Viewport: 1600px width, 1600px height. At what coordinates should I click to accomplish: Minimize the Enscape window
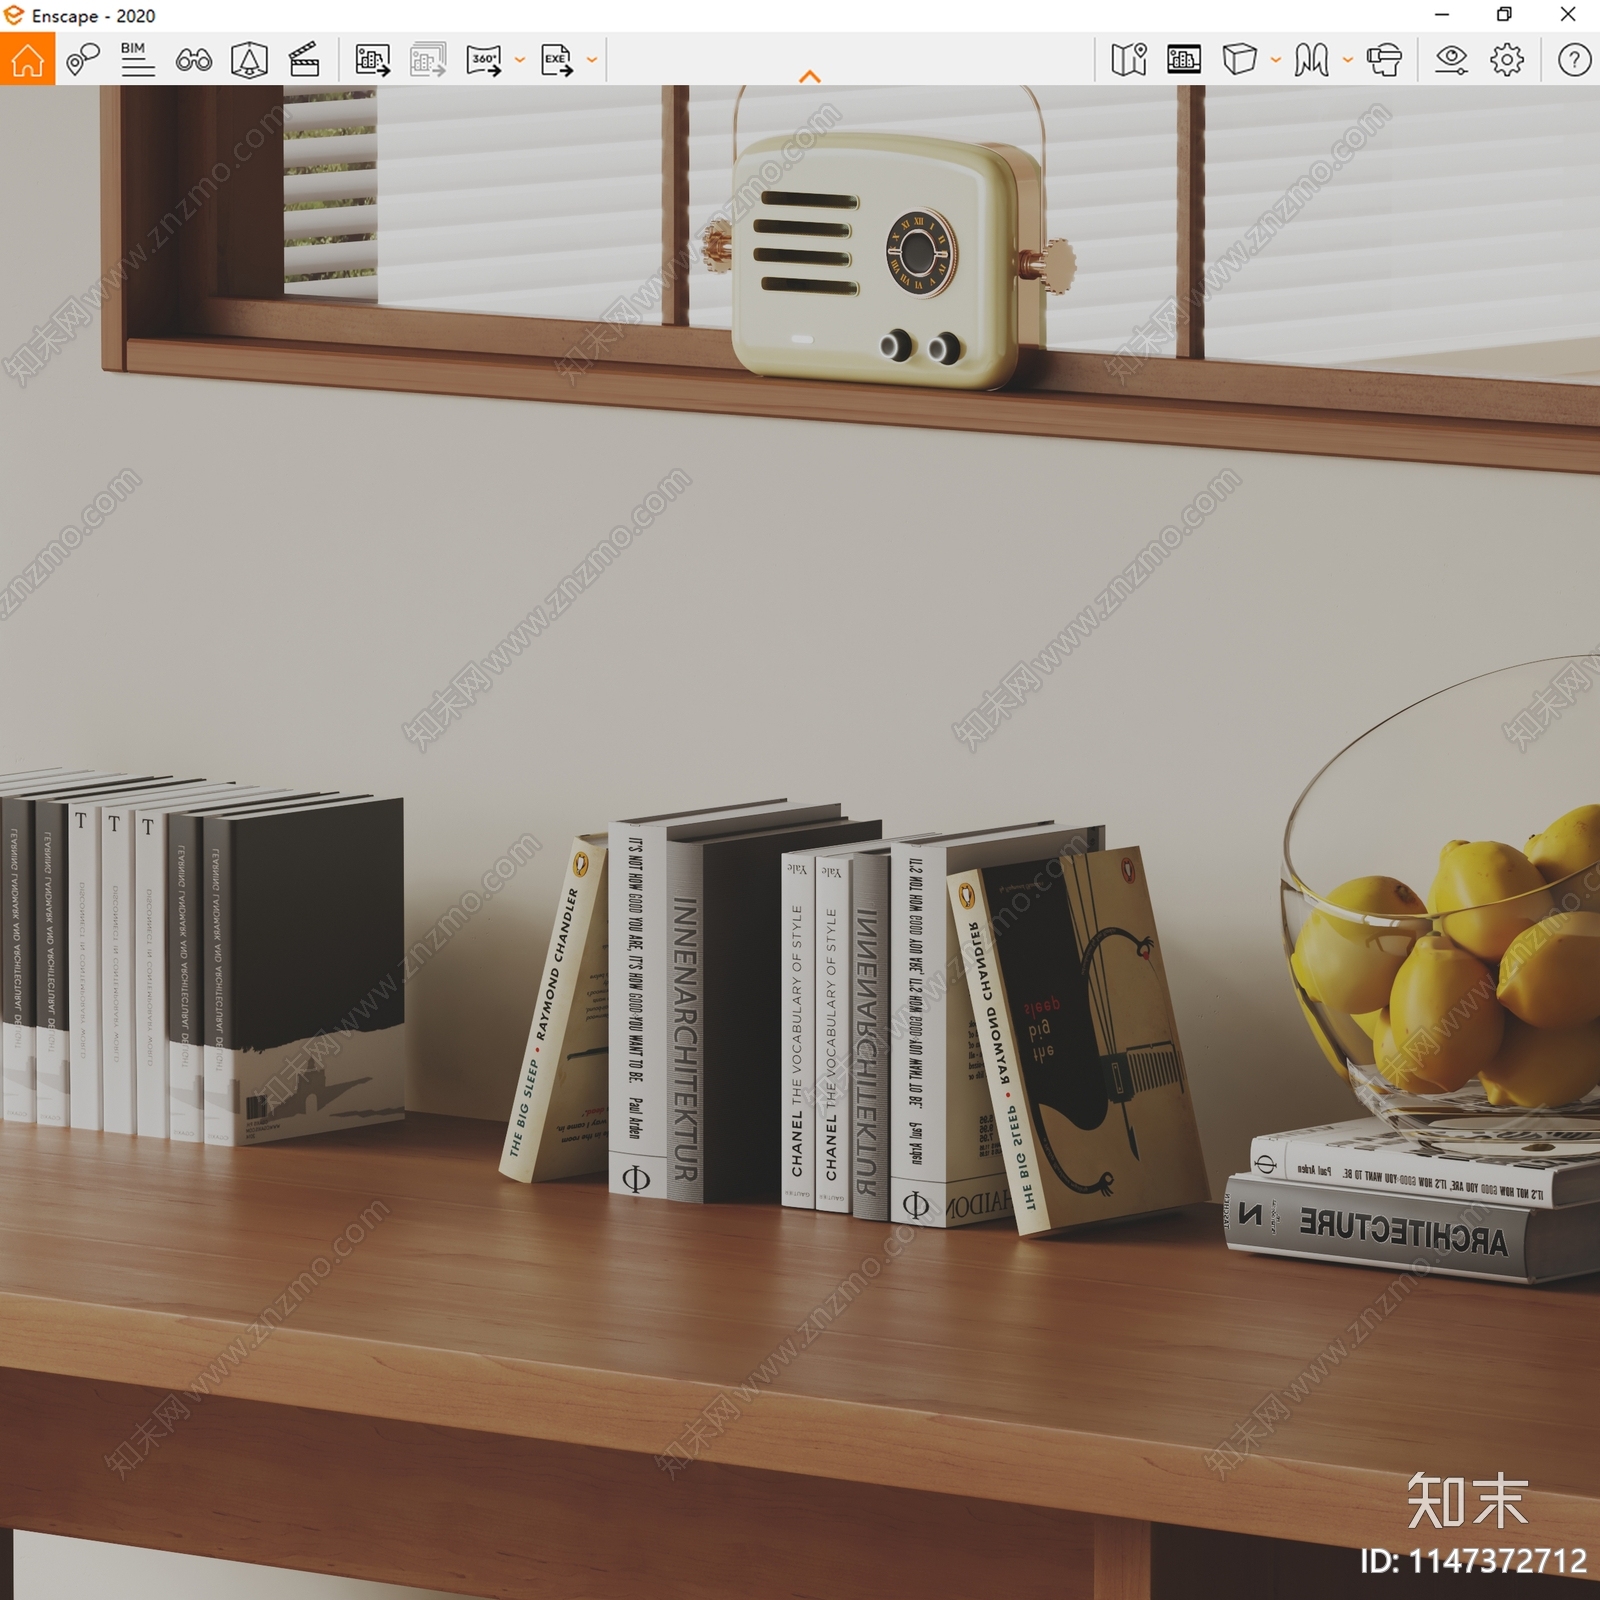[x=1441, y=15]
